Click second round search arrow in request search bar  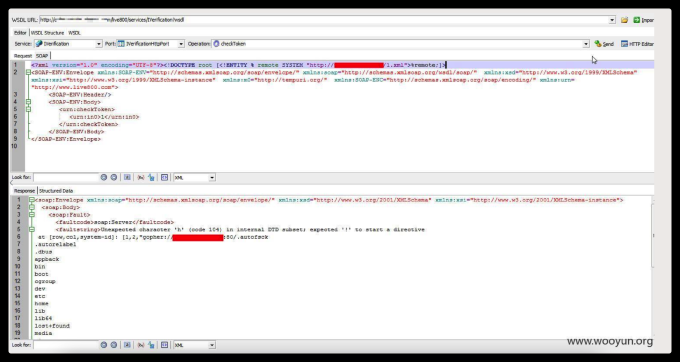tap(114, 177)
